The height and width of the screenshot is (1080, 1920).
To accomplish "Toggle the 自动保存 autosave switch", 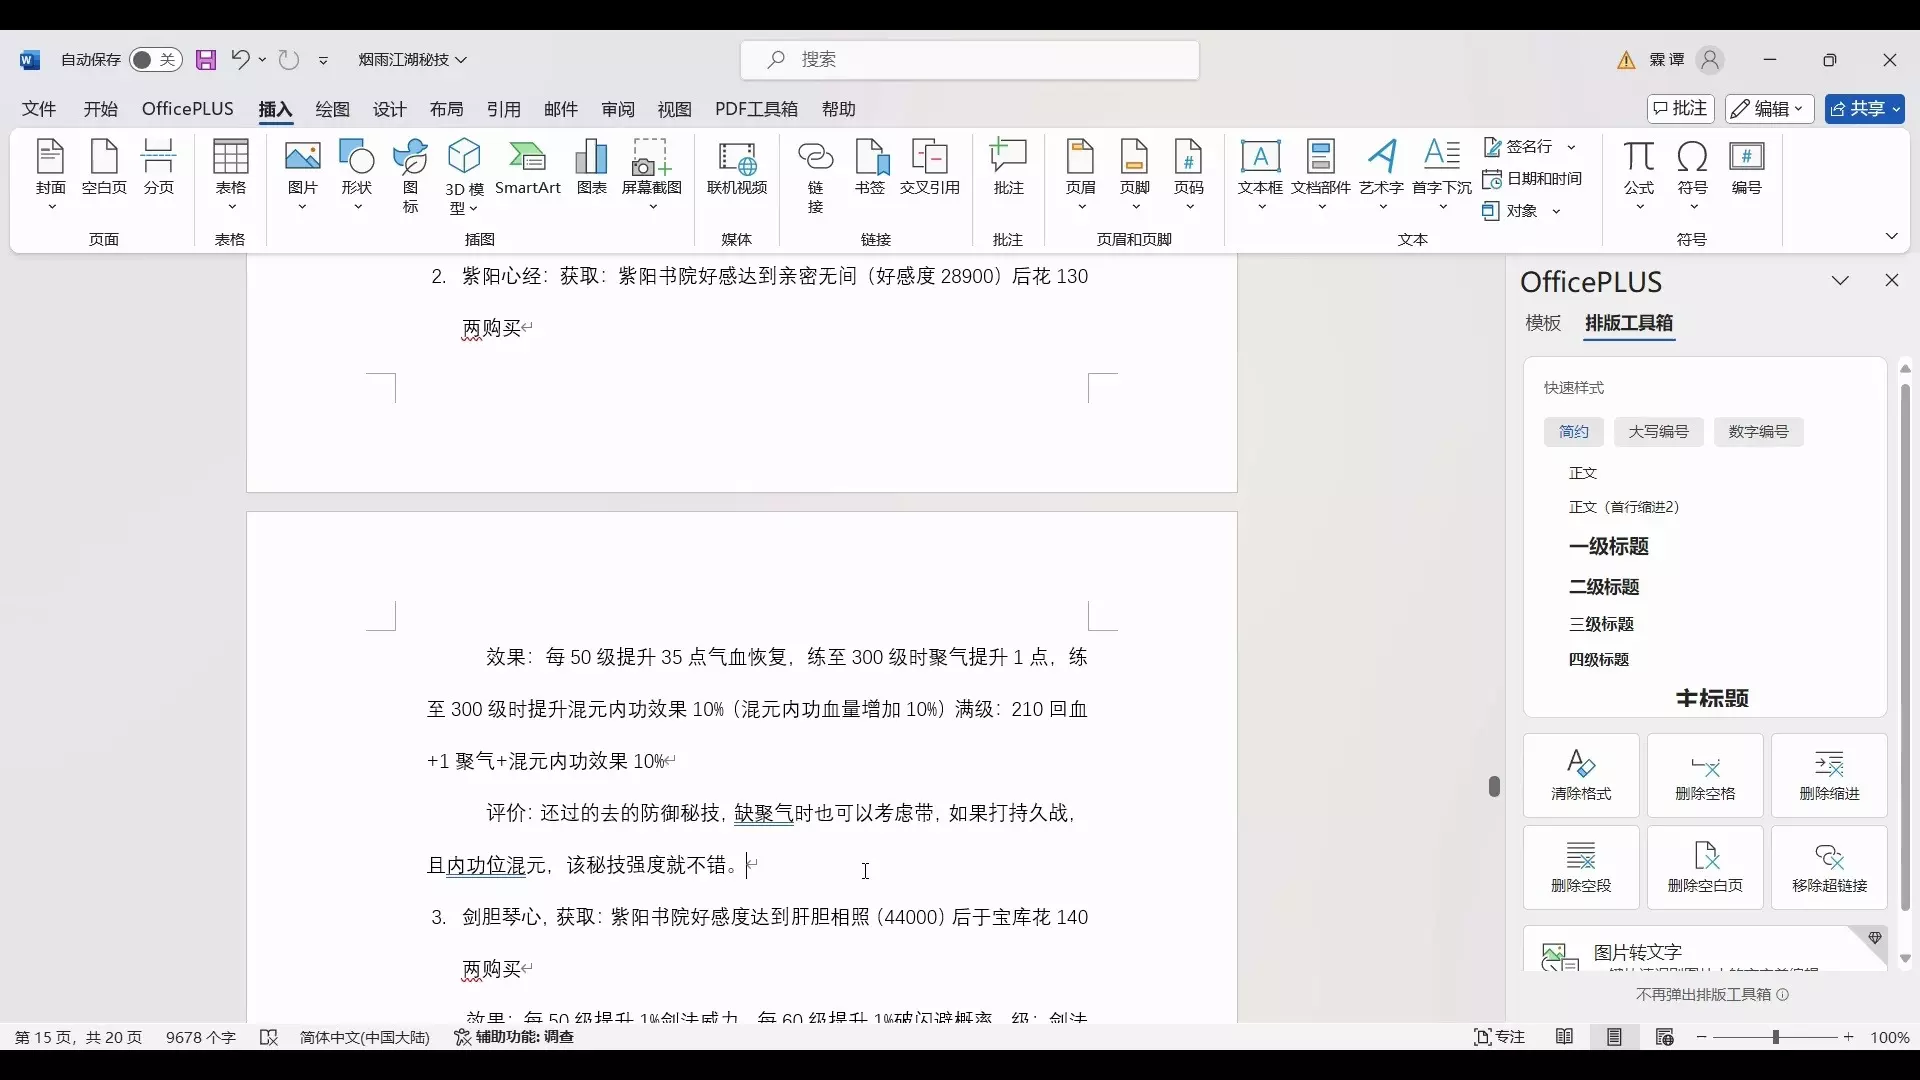I will pyautogui.click(x=155, y=60).
